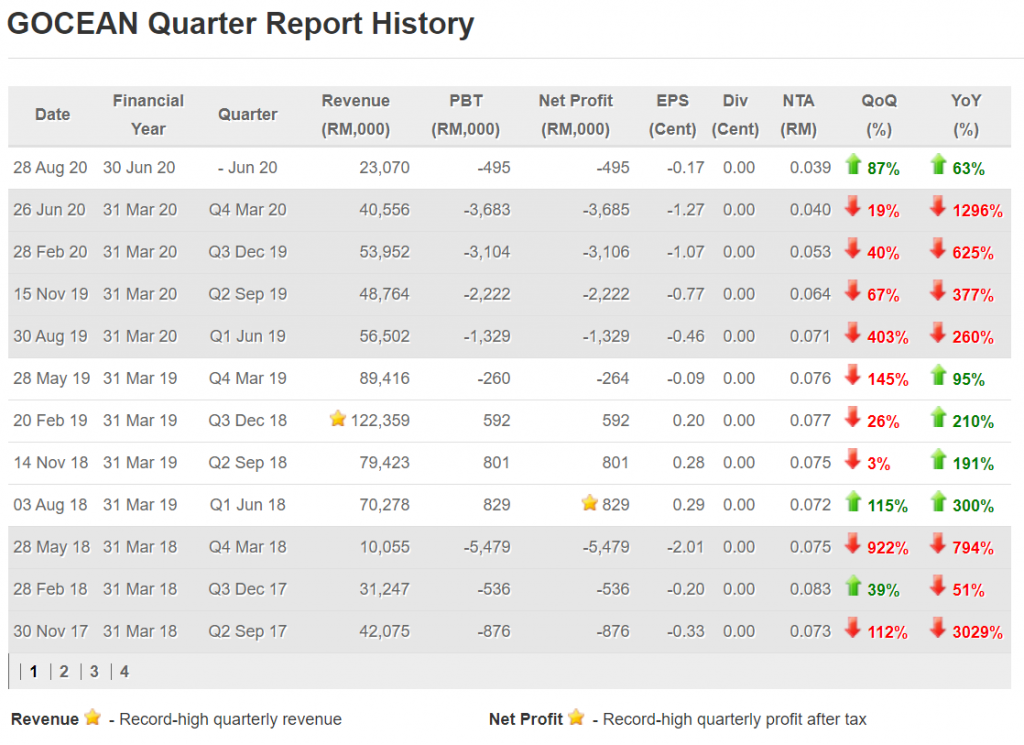The width and height of the screenshot is (1024, 745).
Task: Click the Net Profit column header
Action: pos(575,115)
